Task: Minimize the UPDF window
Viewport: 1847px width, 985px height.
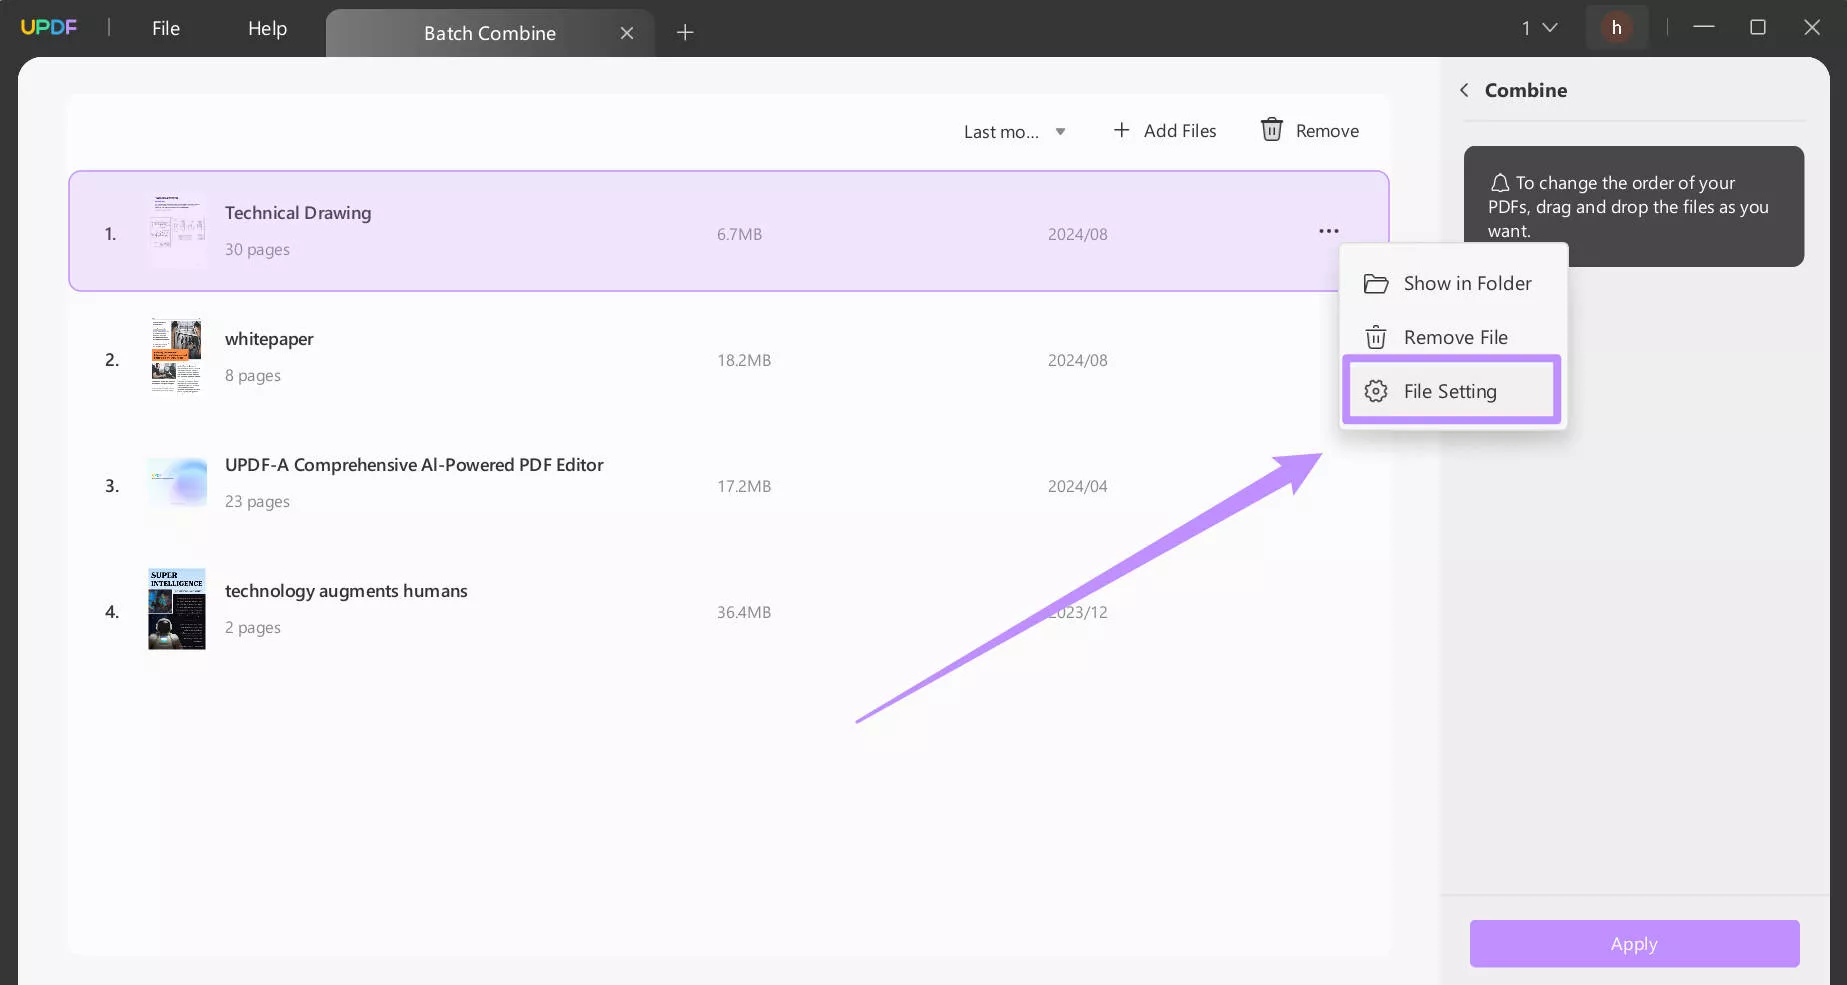Action: tap(1704, 27)
